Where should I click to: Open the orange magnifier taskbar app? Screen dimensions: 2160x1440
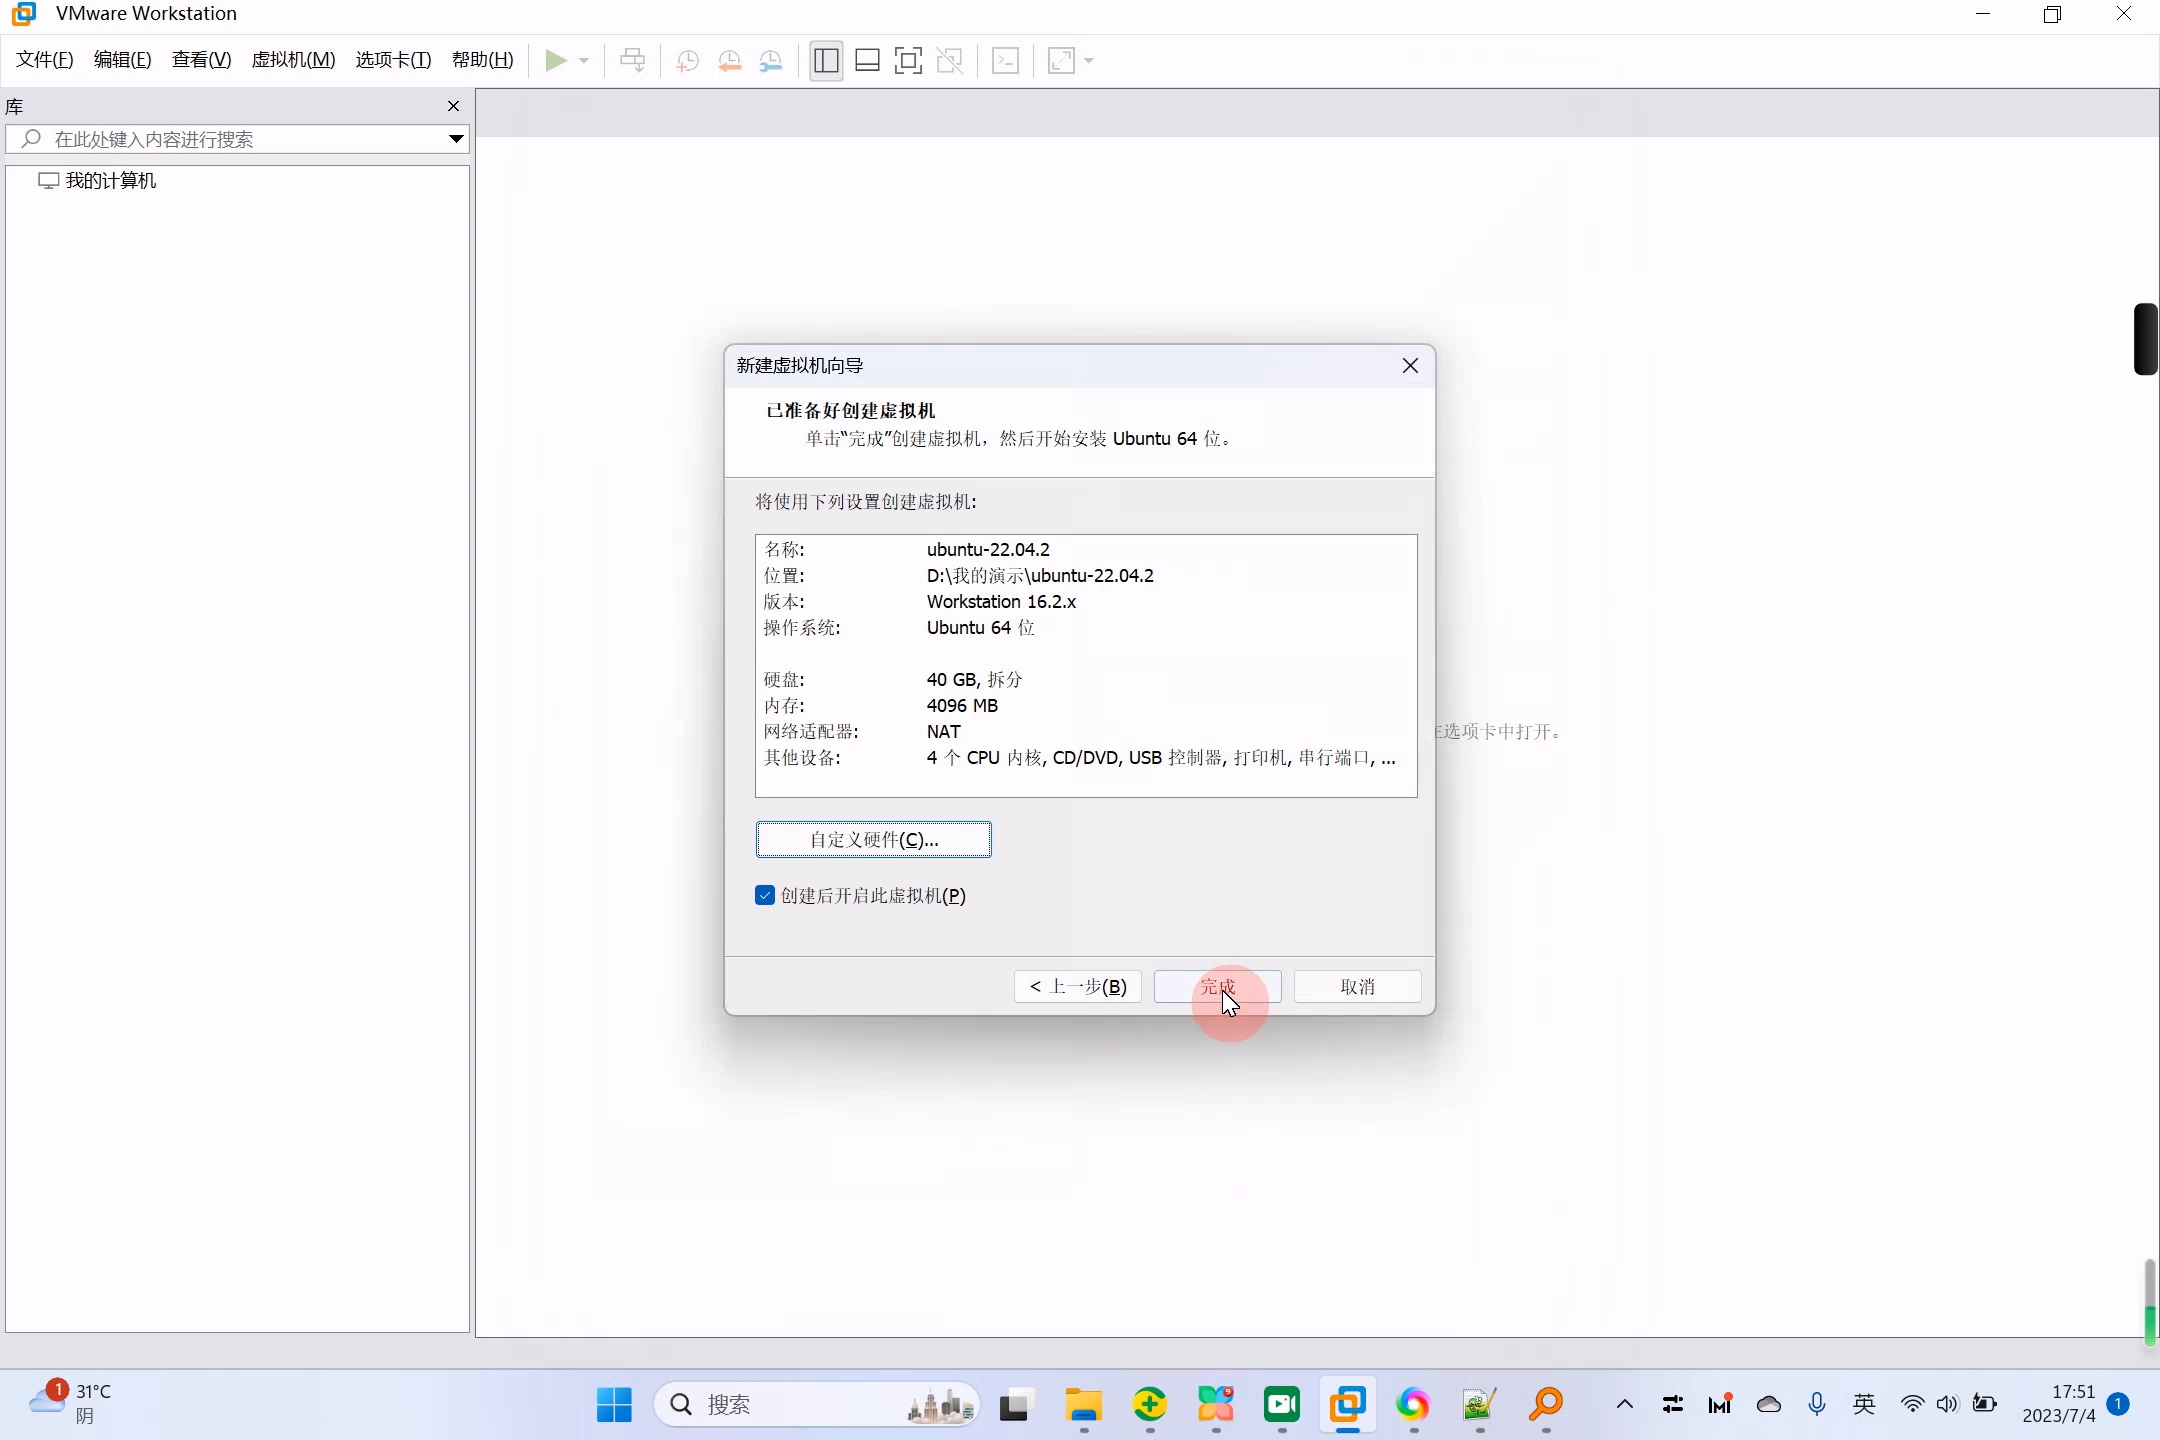(1546, 1405)
